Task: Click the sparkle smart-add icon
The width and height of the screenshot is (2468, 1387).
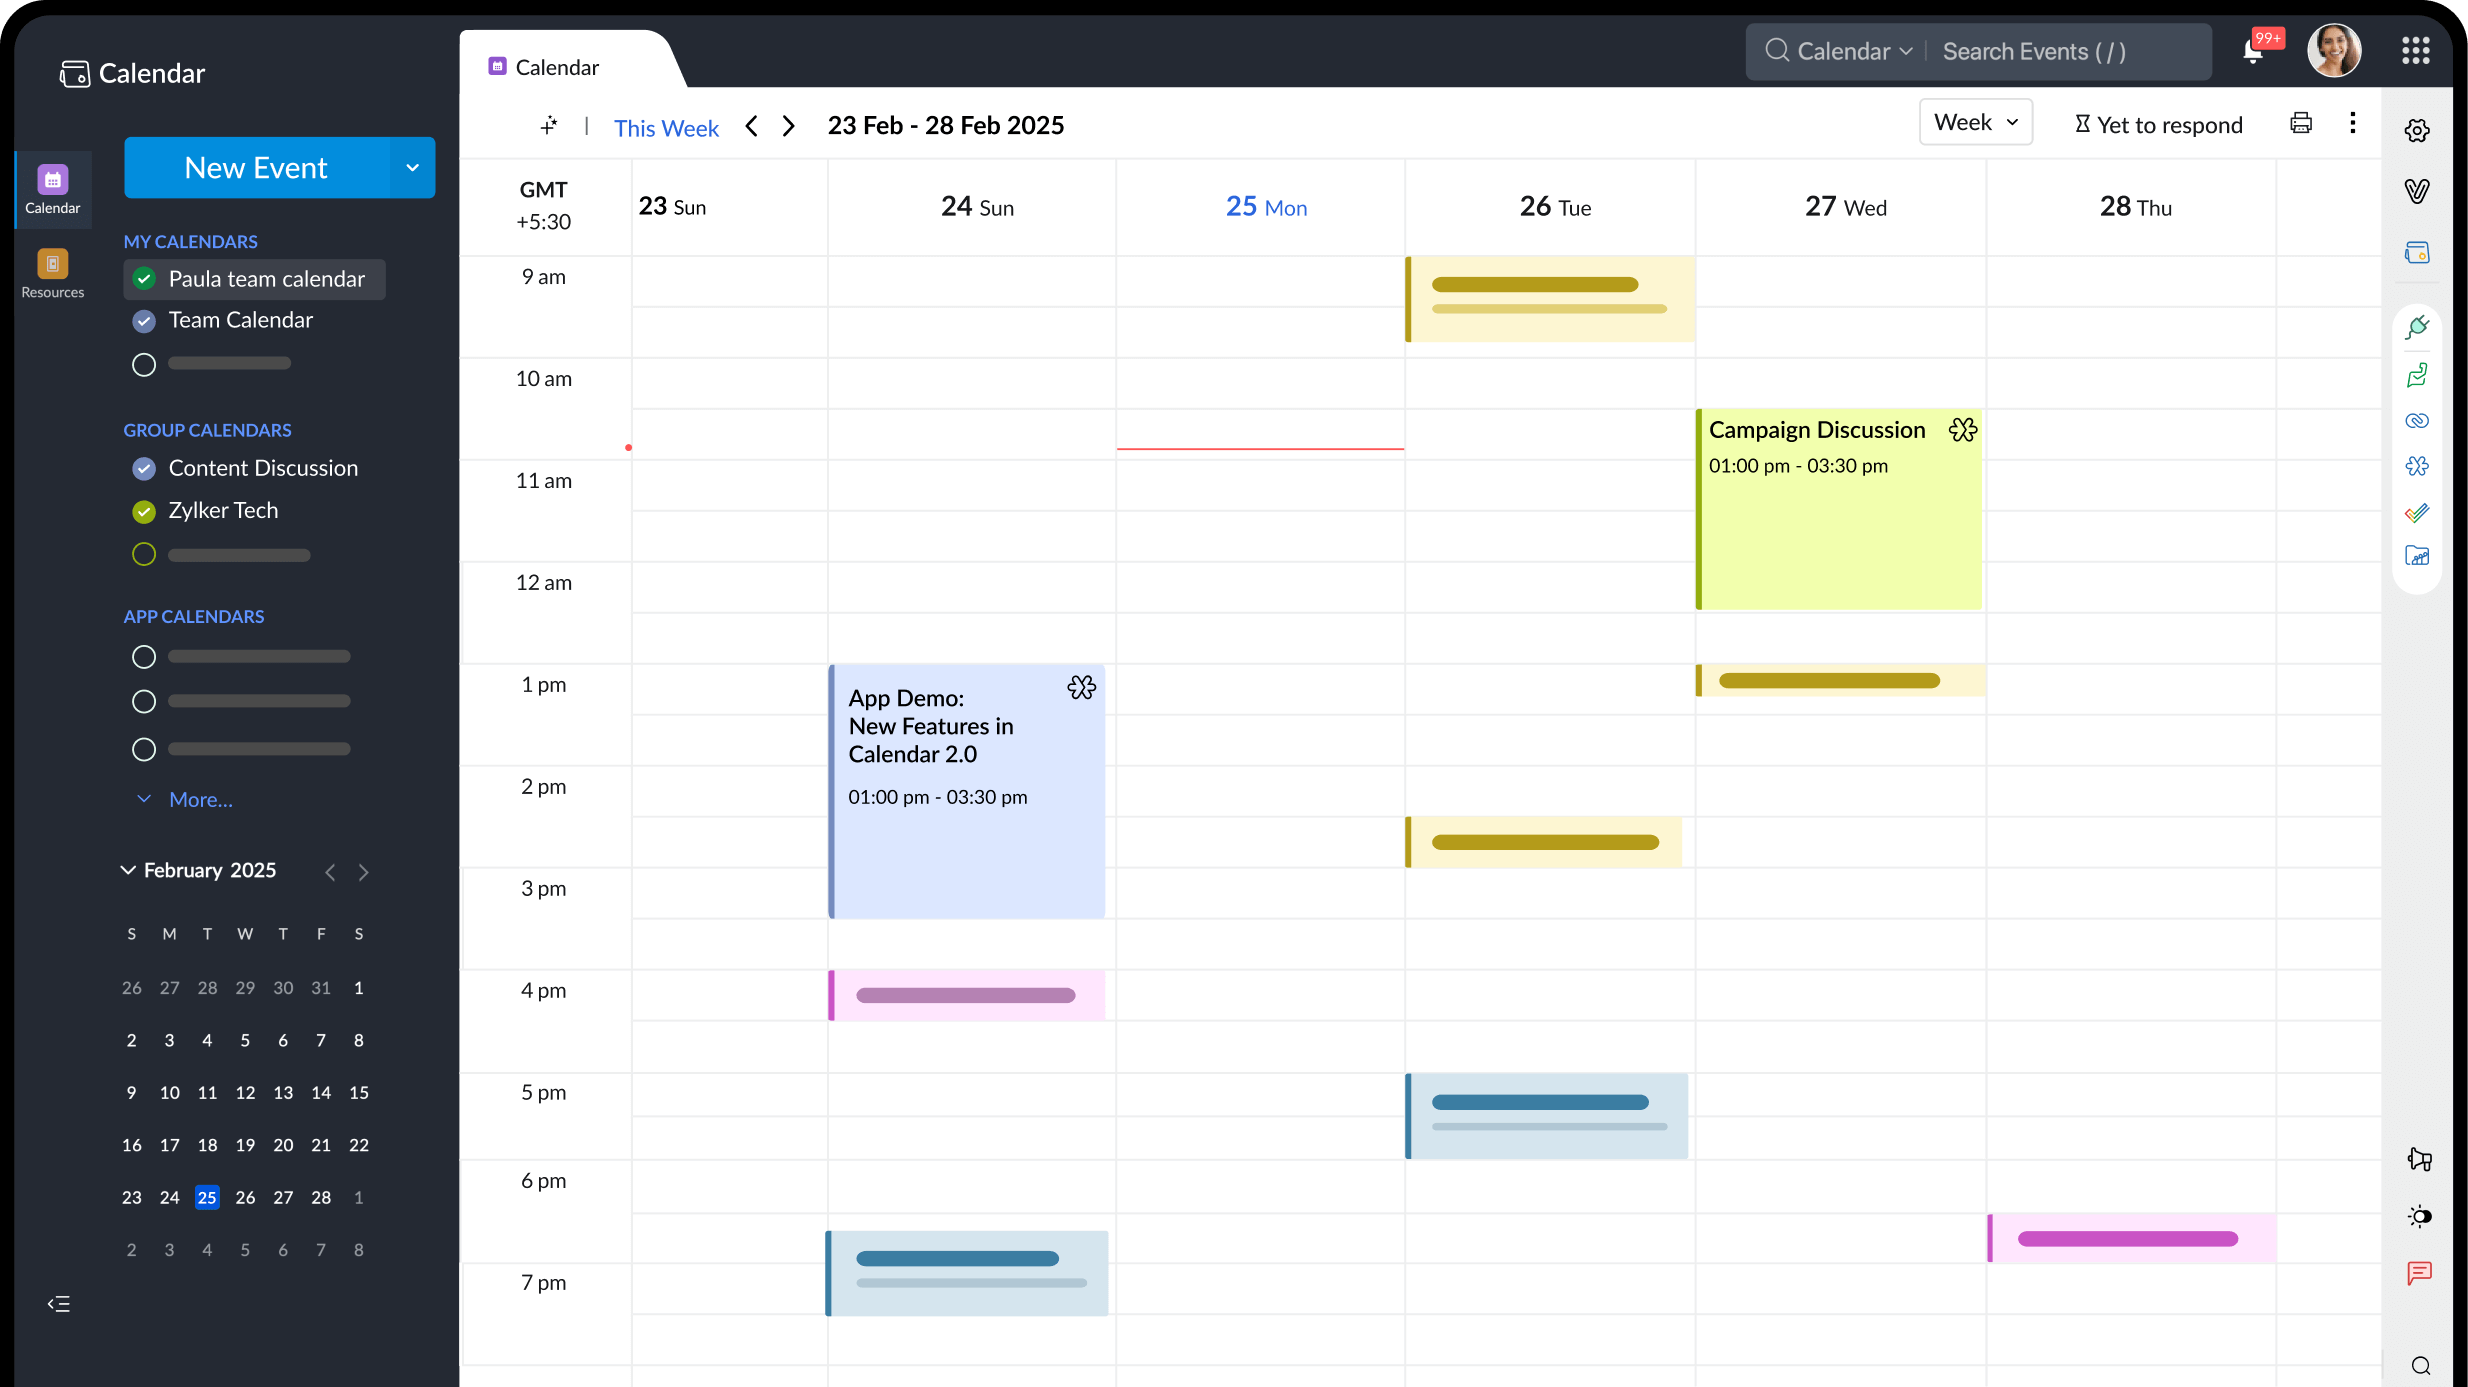Action: (549, 126)
